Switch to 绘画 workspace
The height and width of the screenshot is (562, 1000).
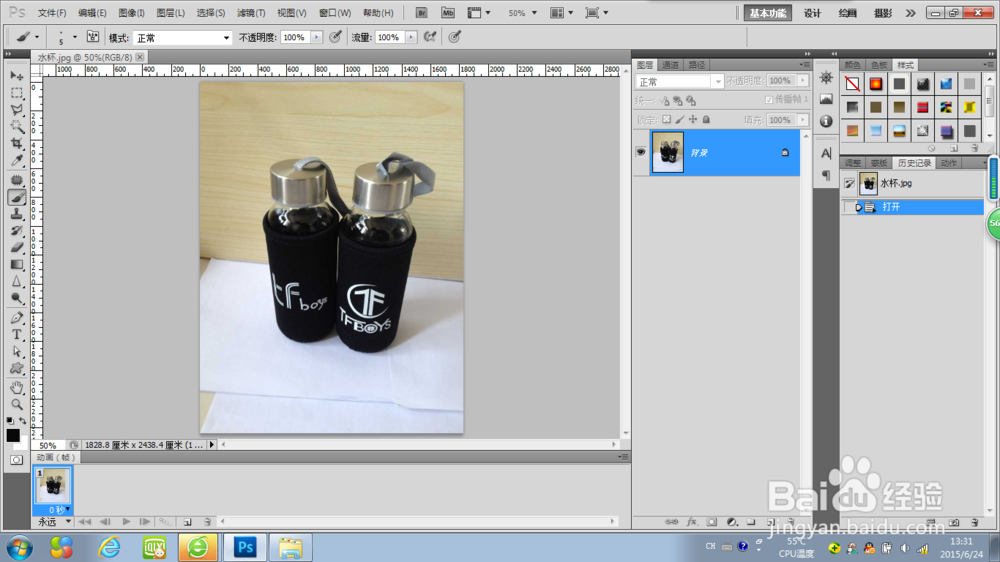[x=848, y=13]
